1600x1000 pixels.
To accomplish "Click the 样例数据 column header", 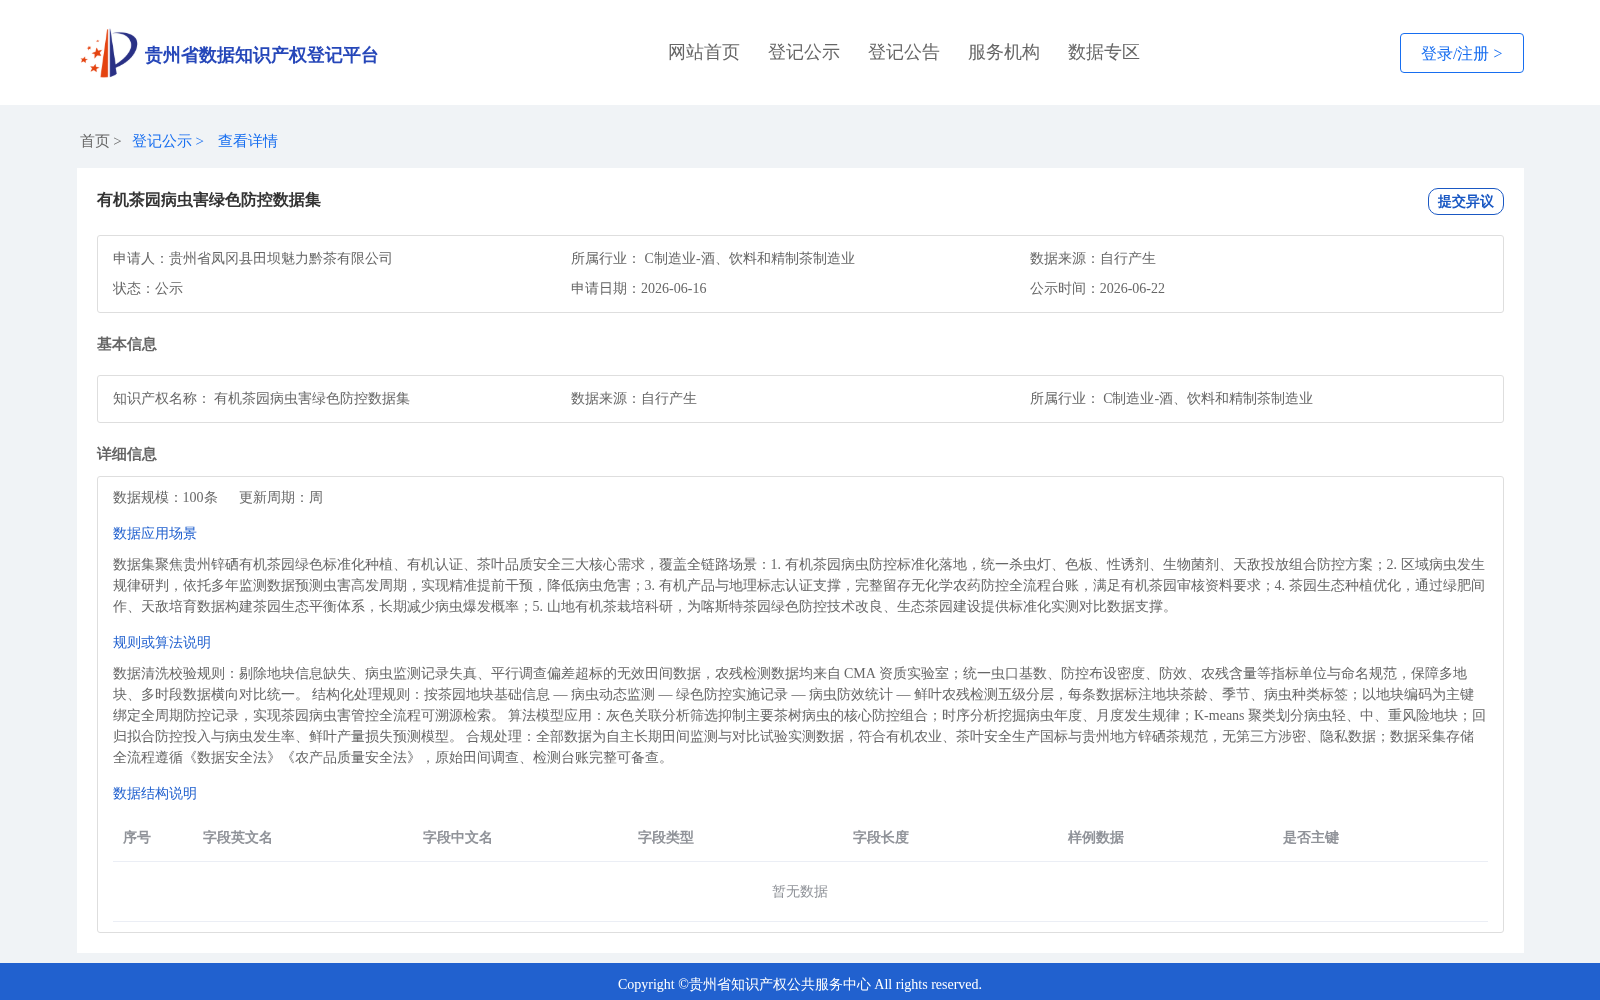I will (x=1096, y=837).
